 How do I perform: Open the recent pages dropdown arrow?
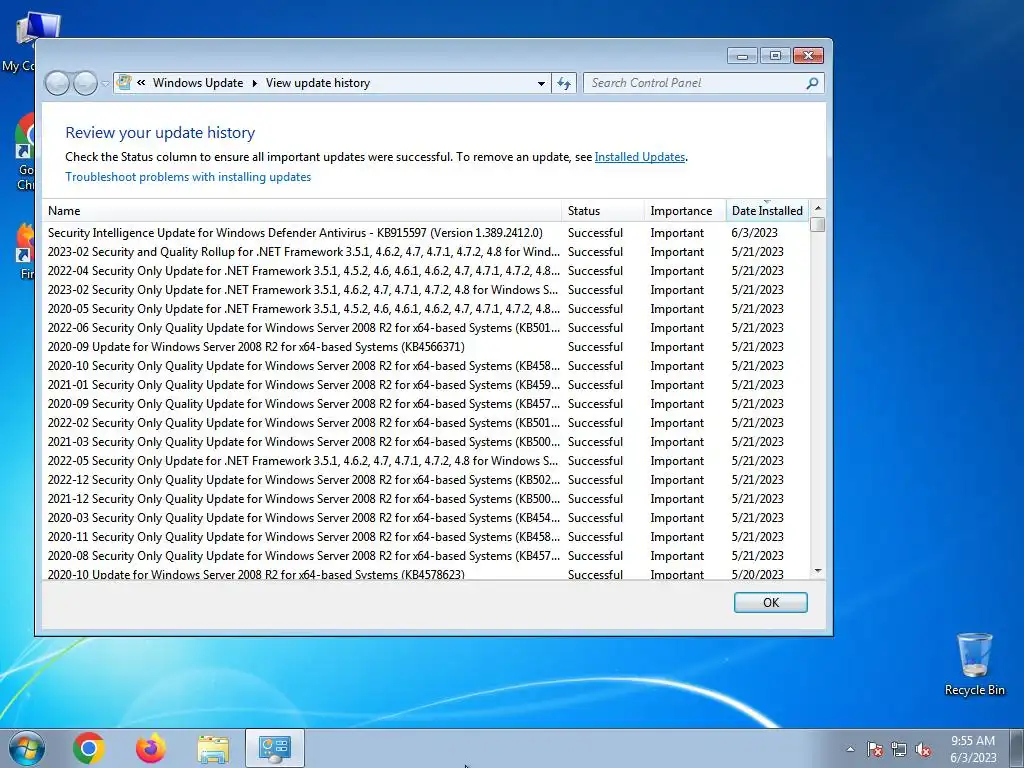pyautogui.click(x=105, y=84)
